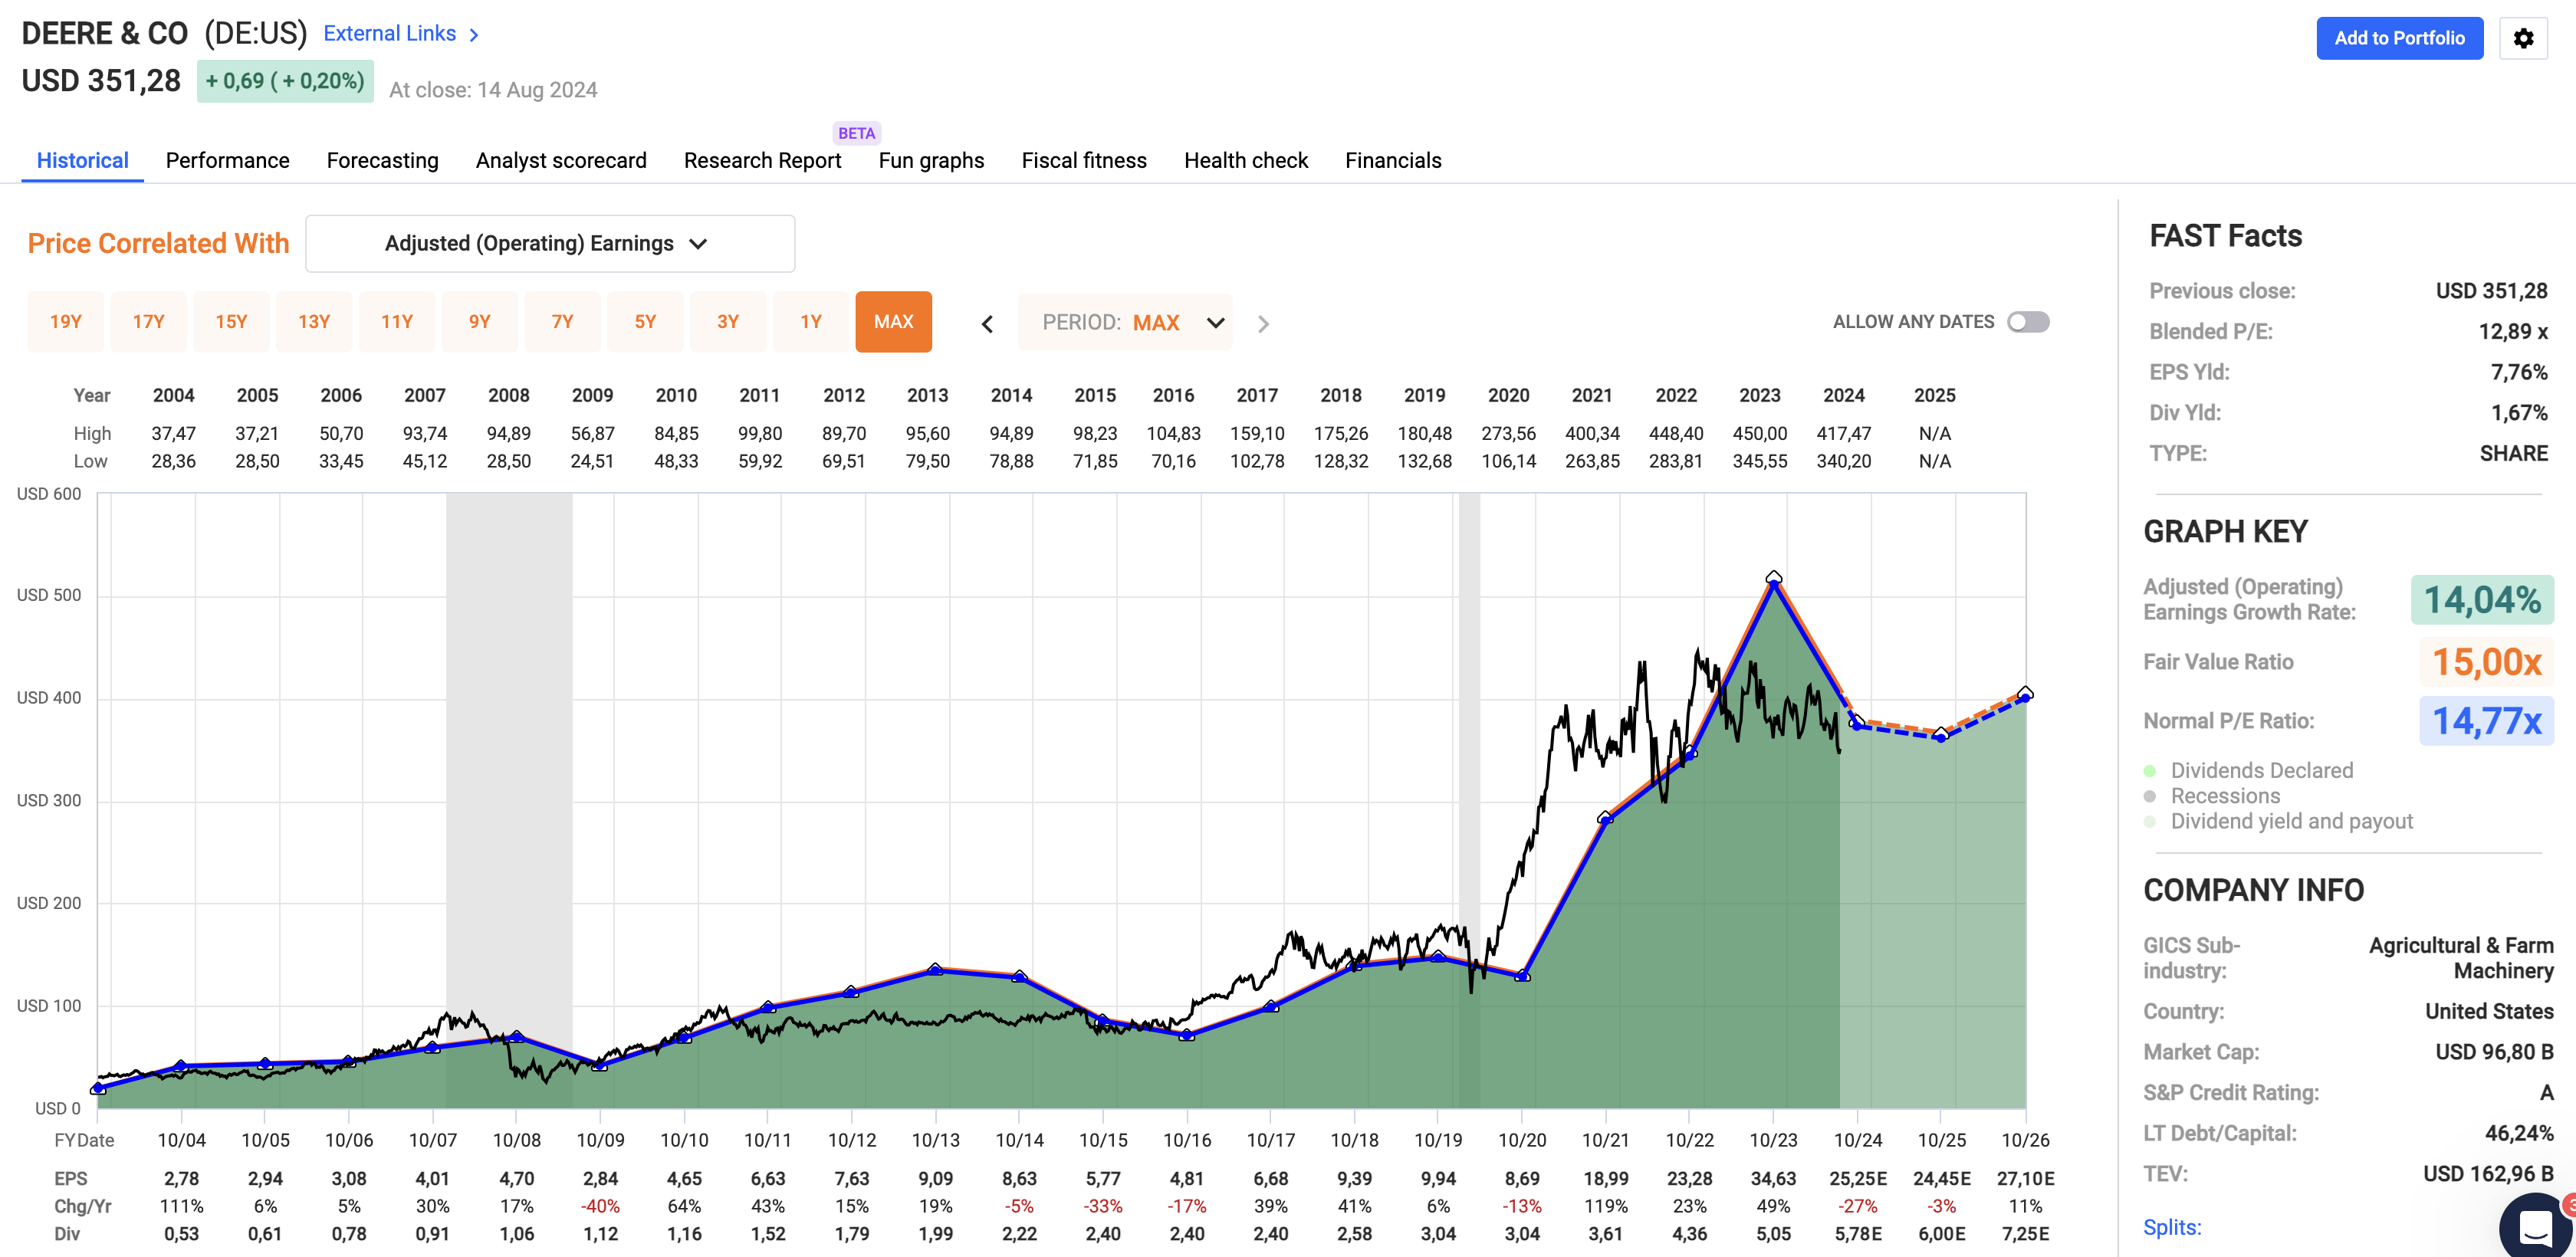Click the 2023 peak earnings data marker

point(1773,577)
